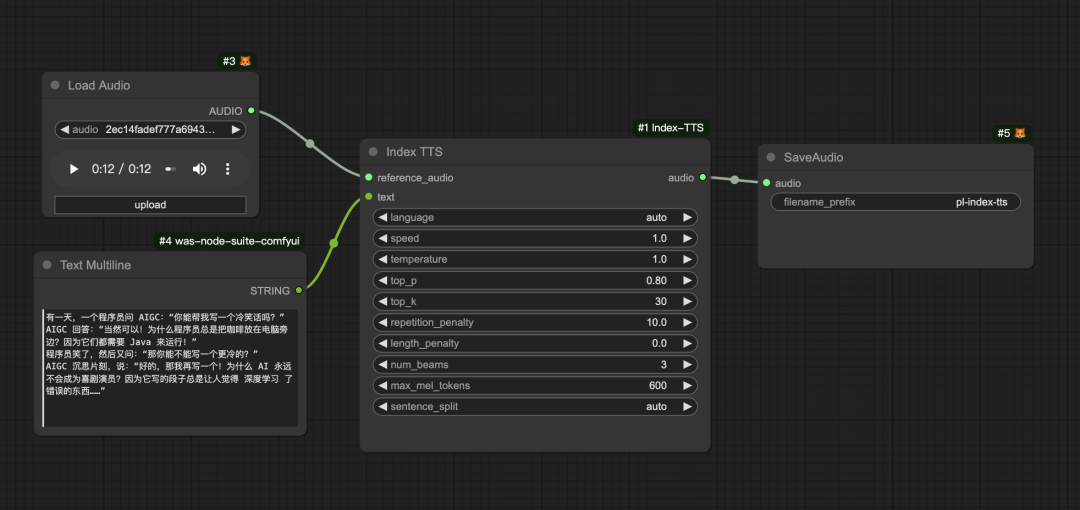This screenshot has height=510, width=1080.
Task: Decrease the temperature value
Action: coord(382,260)
